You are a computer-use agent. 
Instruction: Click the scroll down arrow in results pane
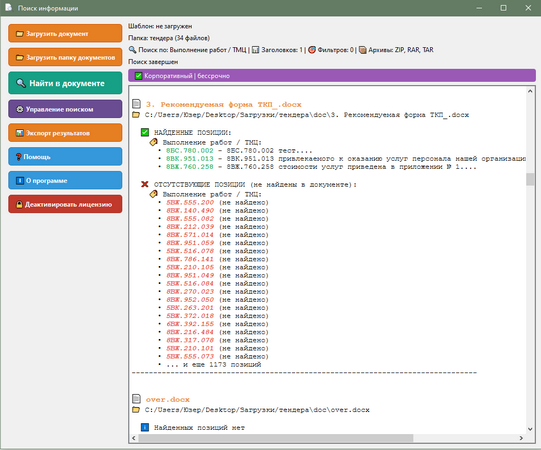click(530, 429)
